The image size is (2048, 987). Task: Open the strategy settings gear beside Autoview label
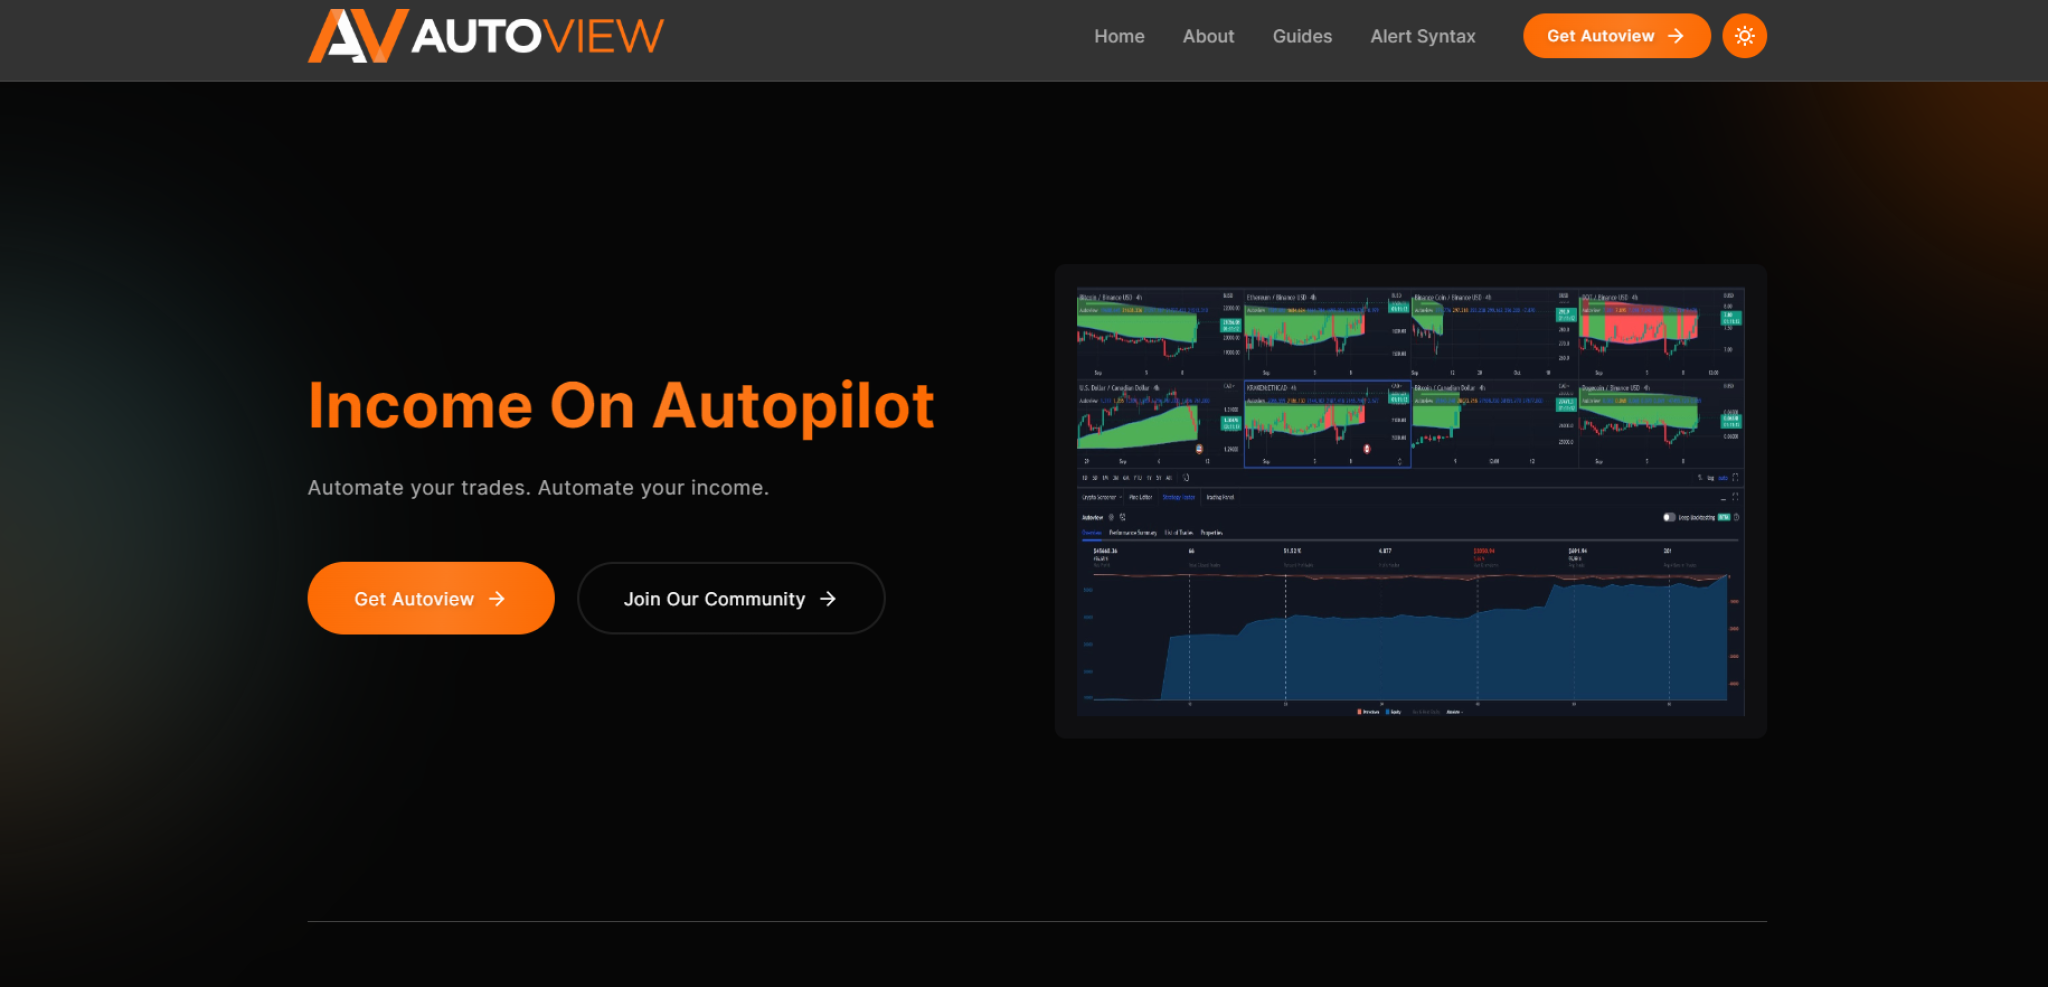[1110, 517]
